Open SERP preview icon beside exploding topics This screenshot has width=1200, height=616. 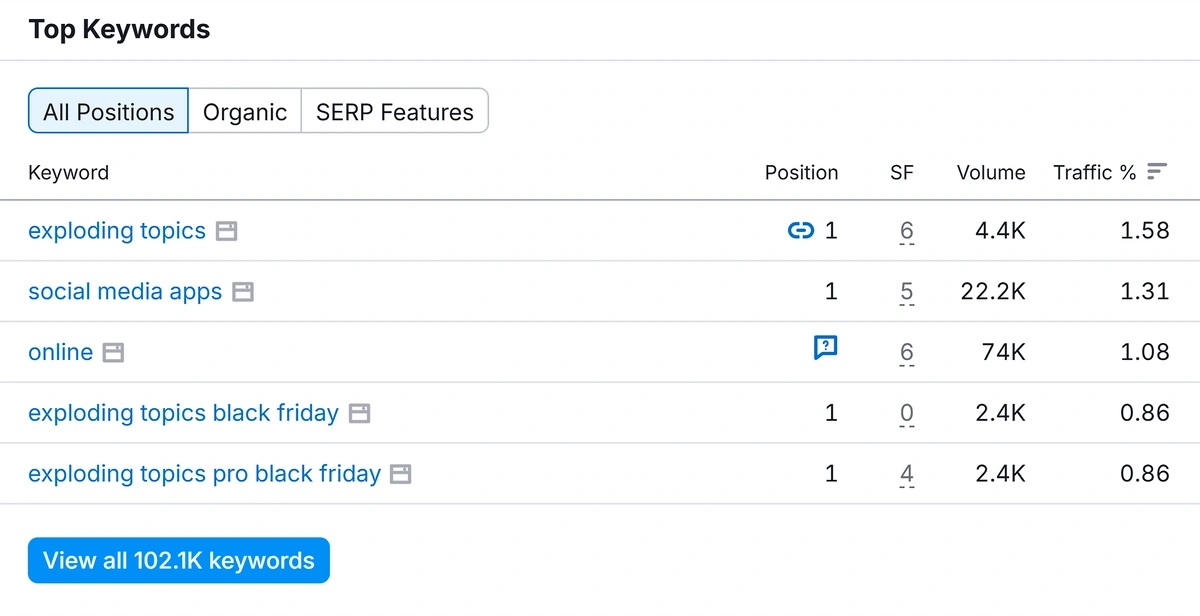pos(227,232)
